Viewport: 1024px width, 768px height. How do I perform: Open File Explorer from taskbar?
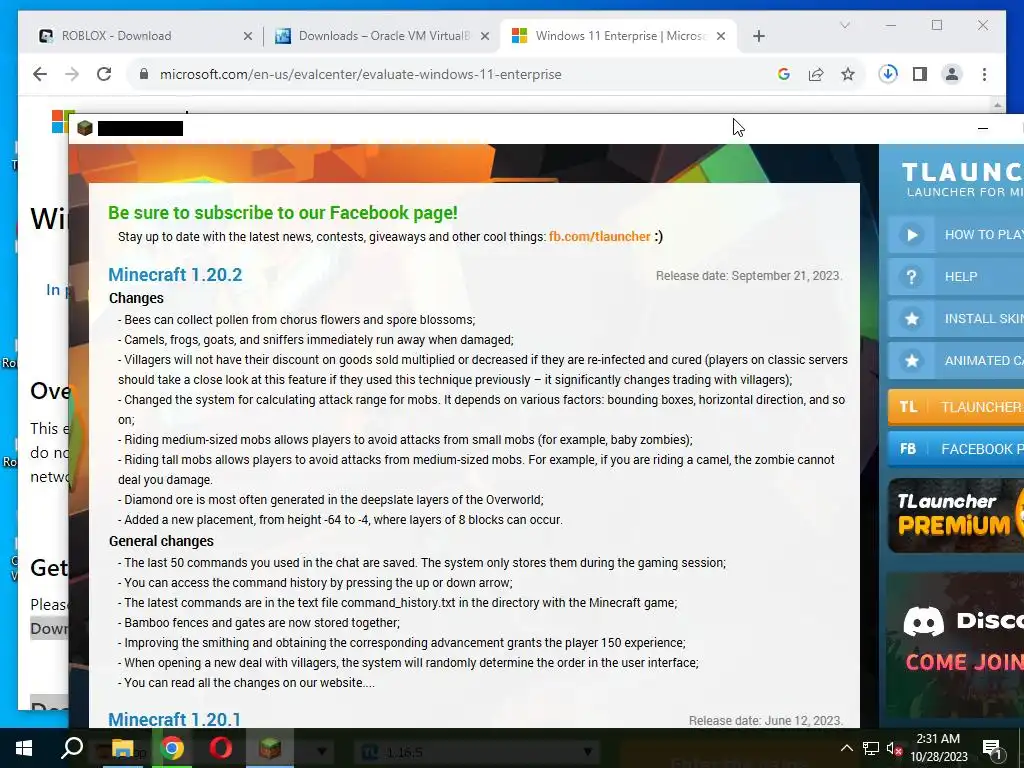[122, 748]
